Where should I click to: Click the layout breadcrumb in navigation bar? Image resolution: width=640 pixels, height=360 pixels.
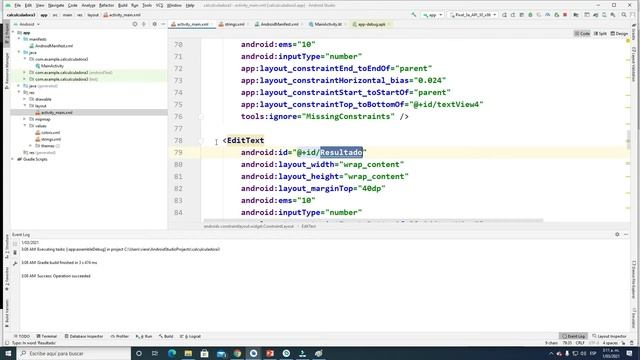[x=93, y=15]
